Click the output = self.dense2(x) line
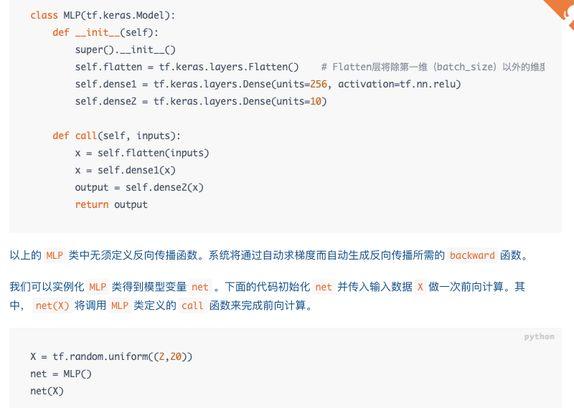 pos(139,187)
